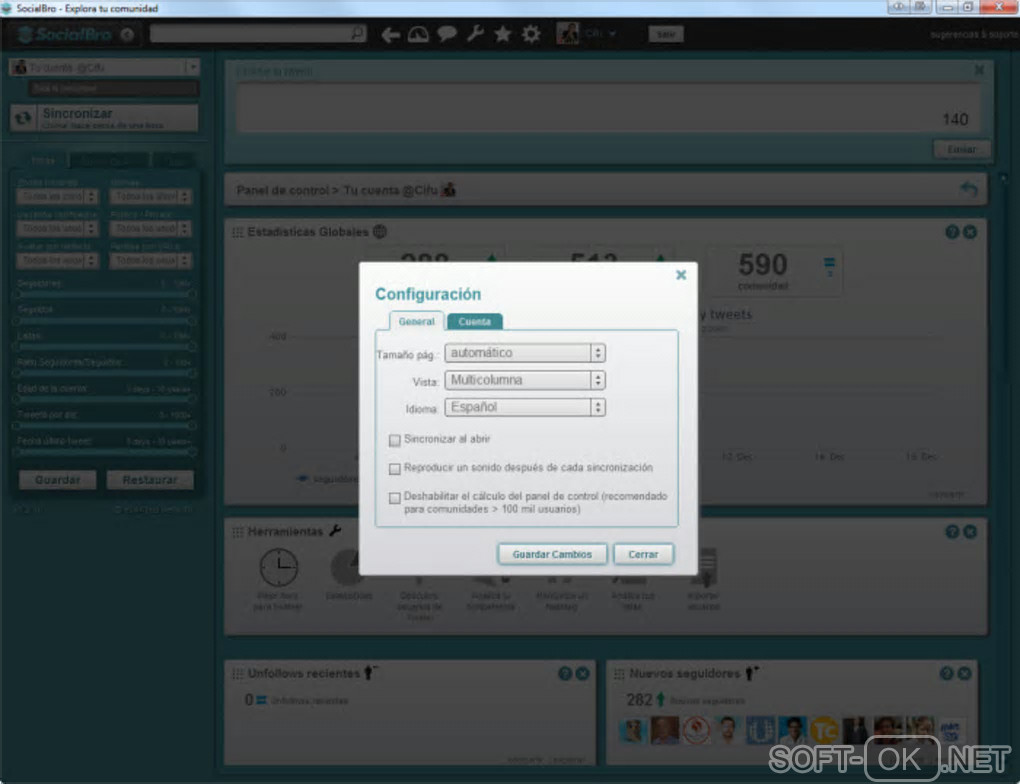Close the Estadísticas Globales panel

tap(969, 232)
